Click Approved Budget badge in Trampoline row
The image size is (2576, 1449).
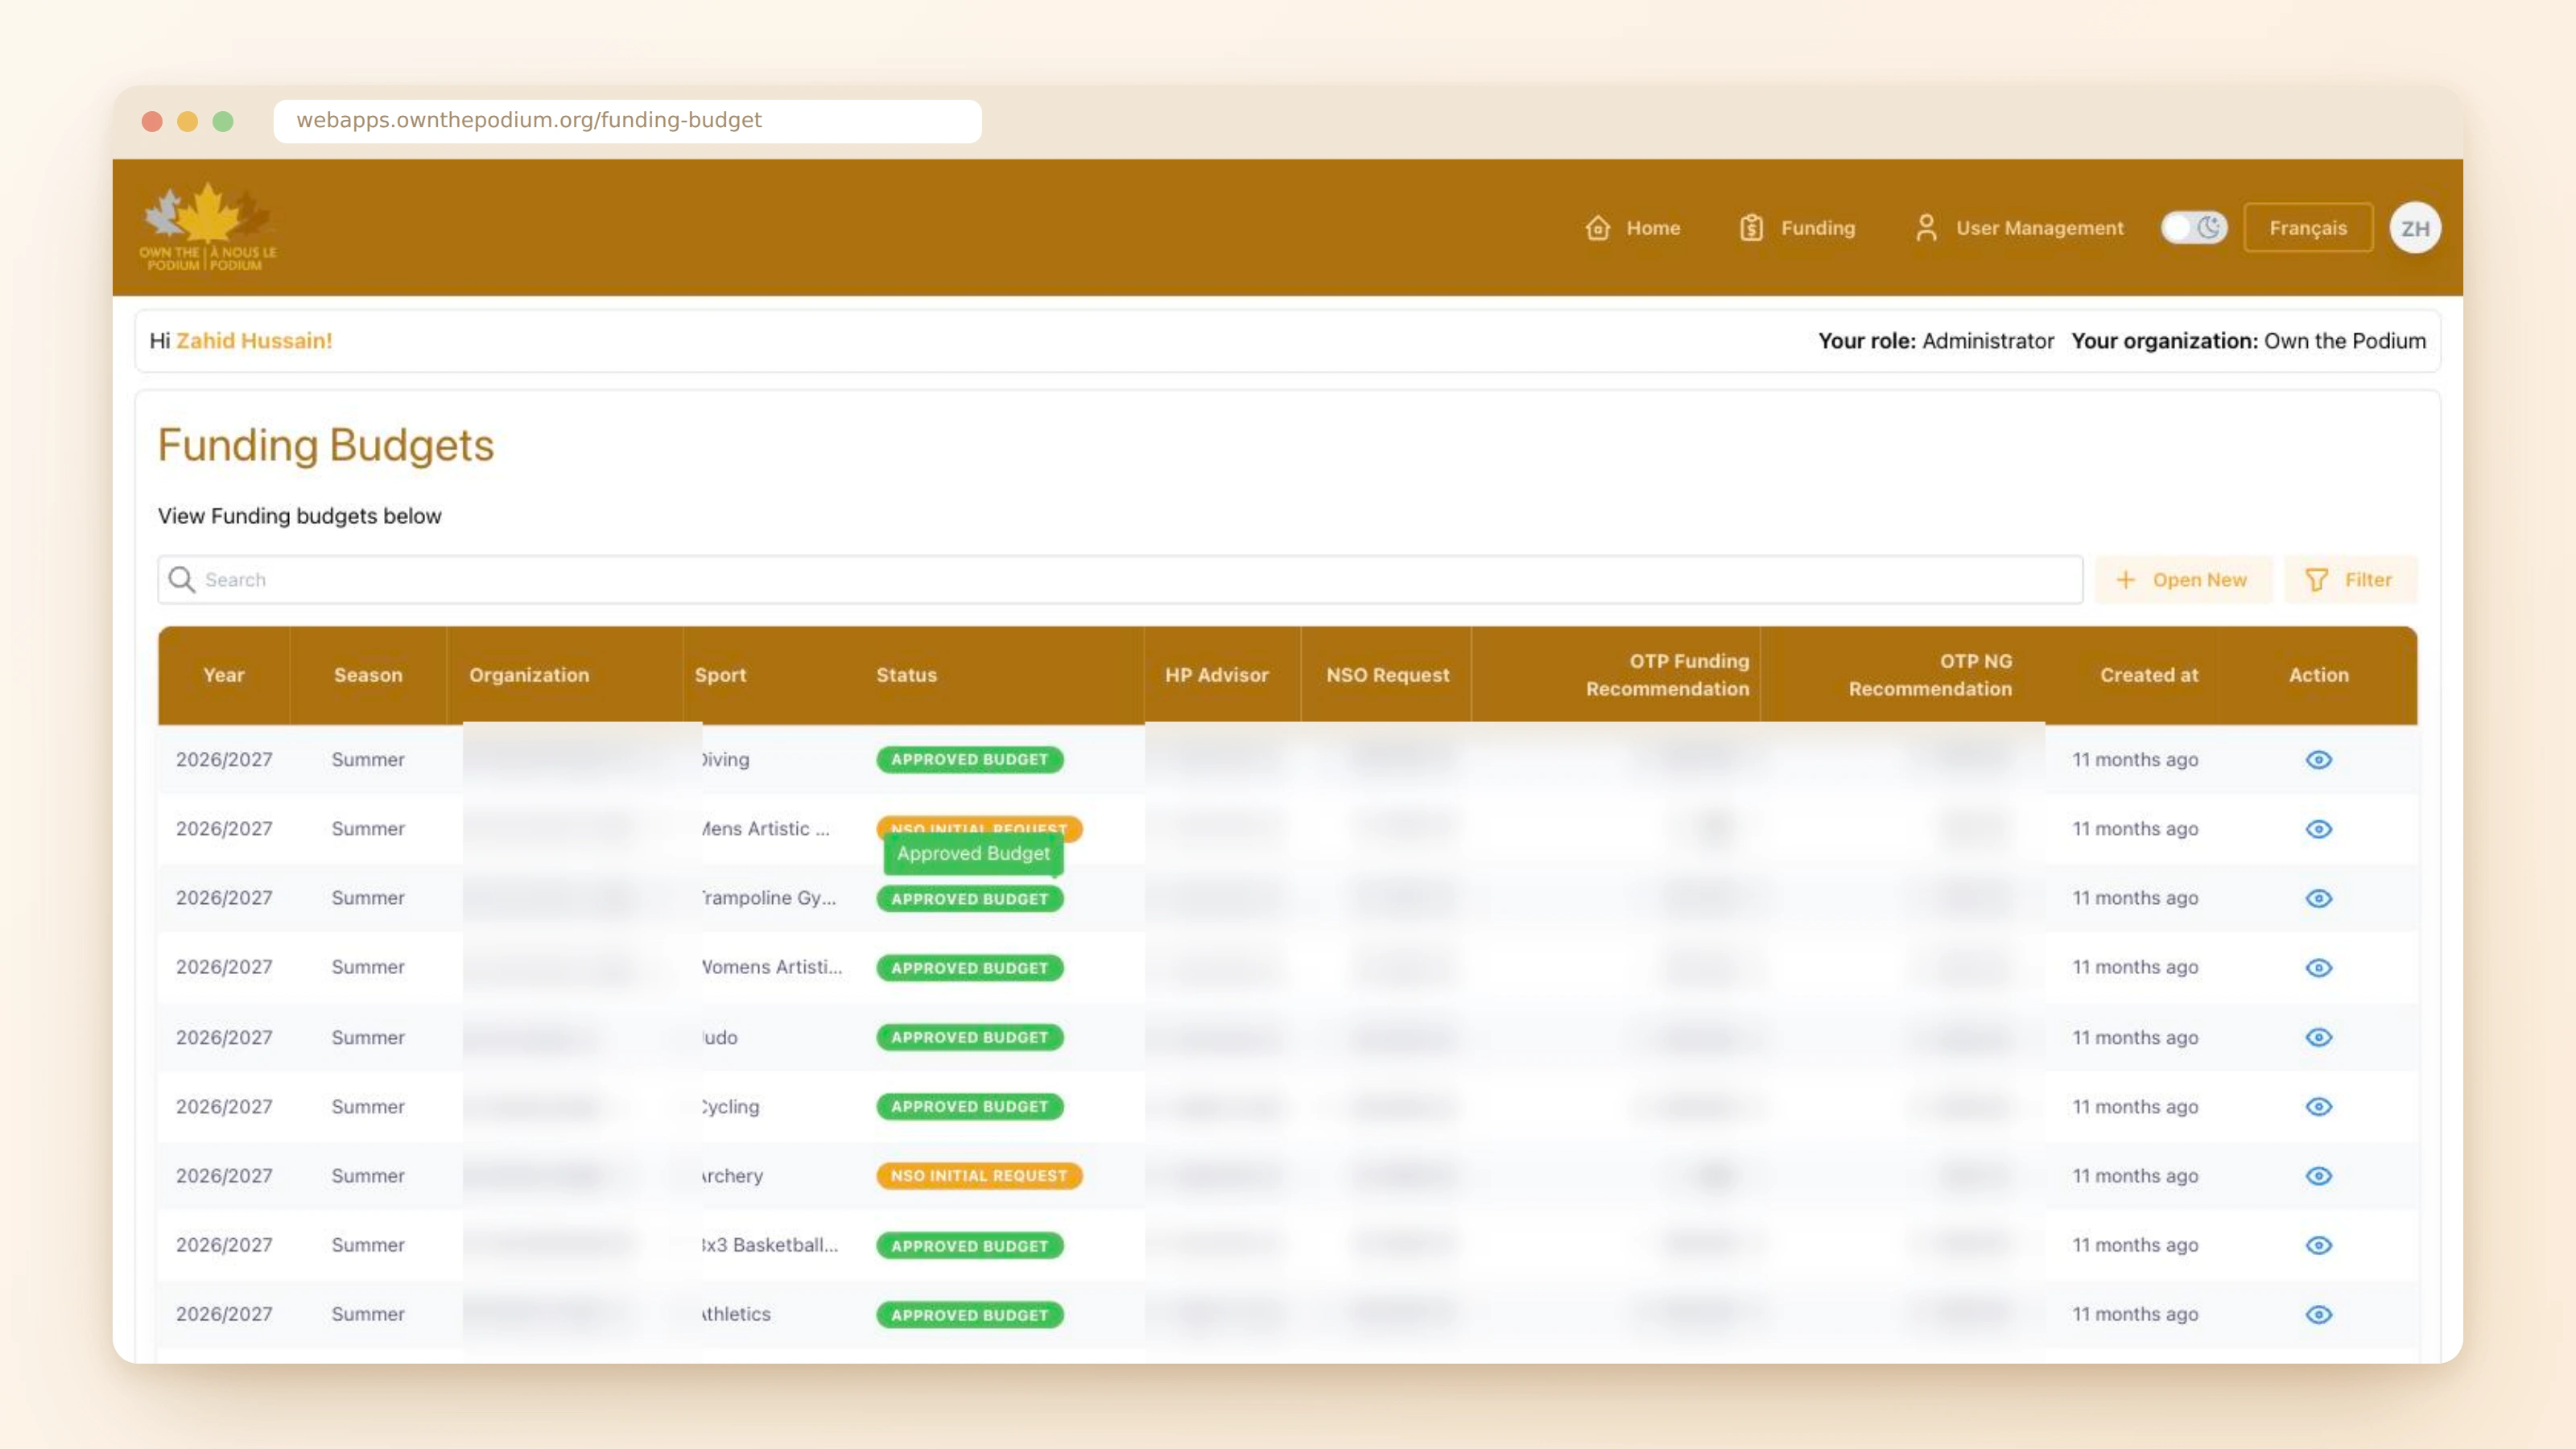[969, 899]
